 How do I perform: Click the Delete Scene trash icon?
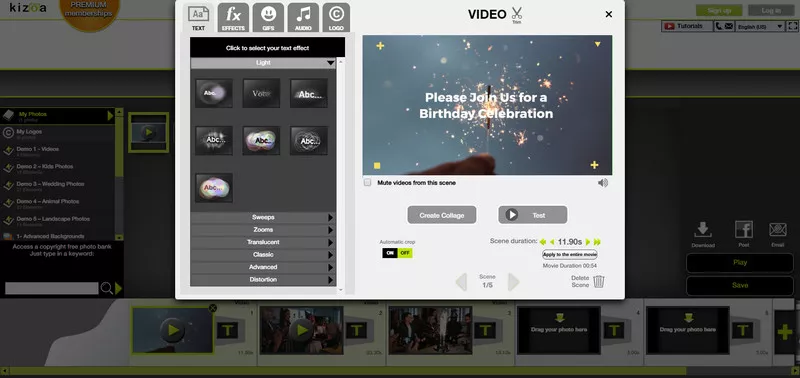click(x=599, y=282)
